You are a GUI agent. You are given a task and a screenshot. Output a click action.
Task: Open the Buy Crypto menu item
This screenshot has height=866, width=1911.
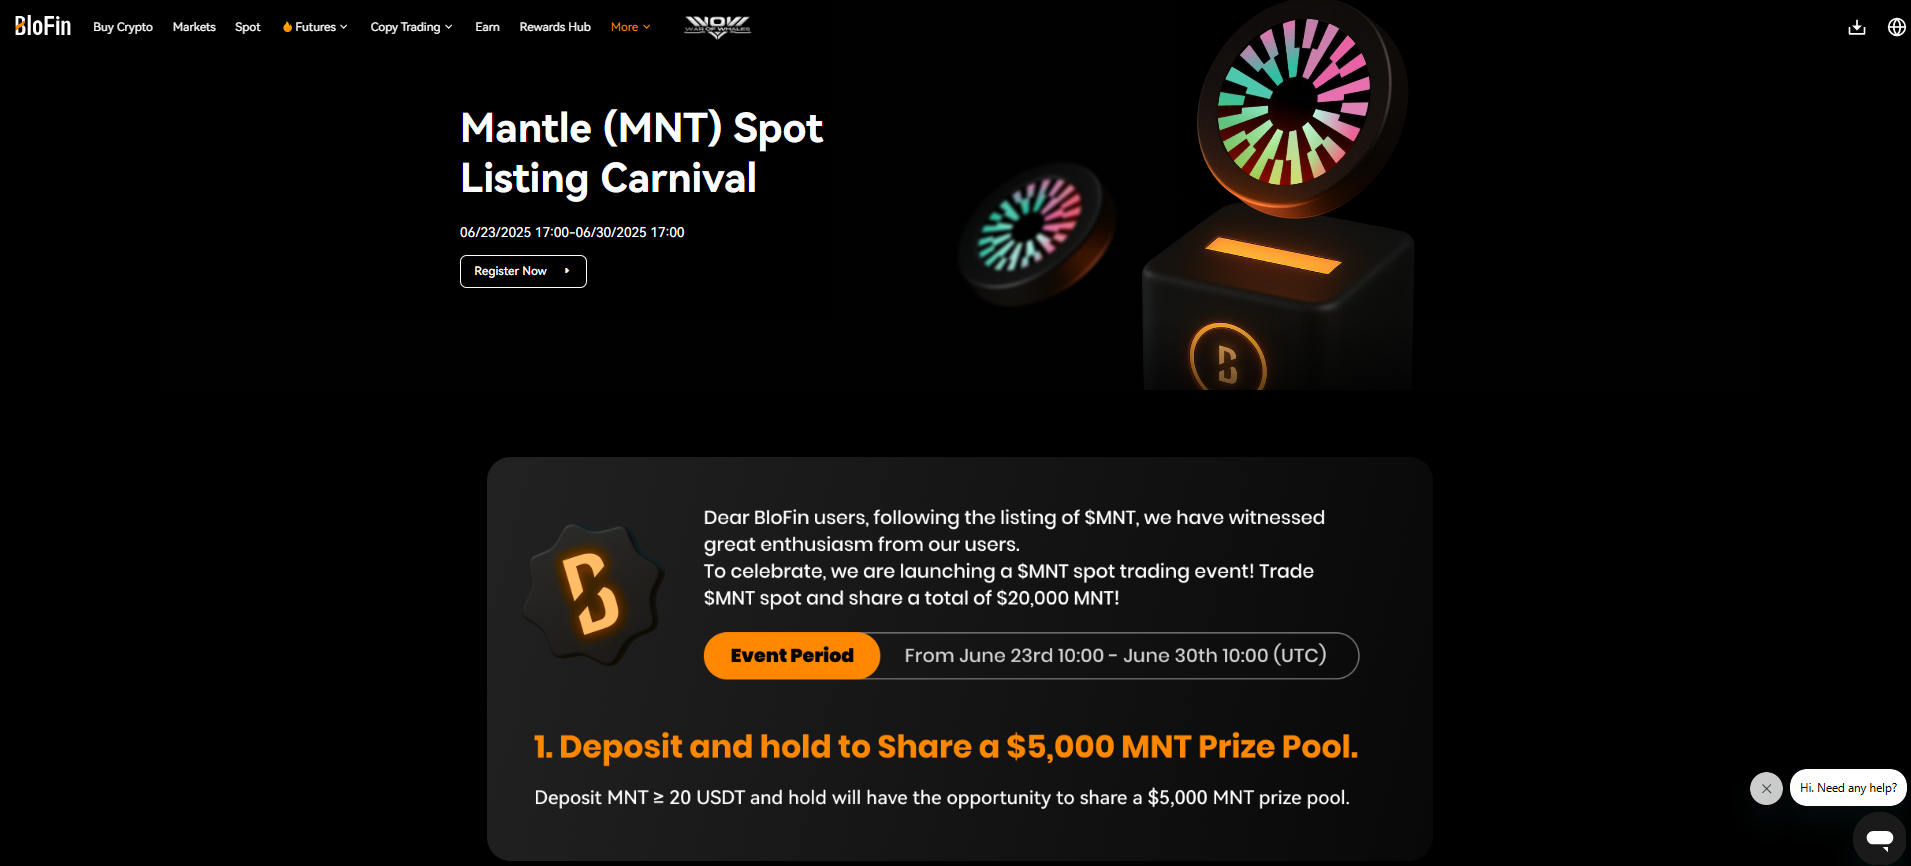click(x=123, y=27)
